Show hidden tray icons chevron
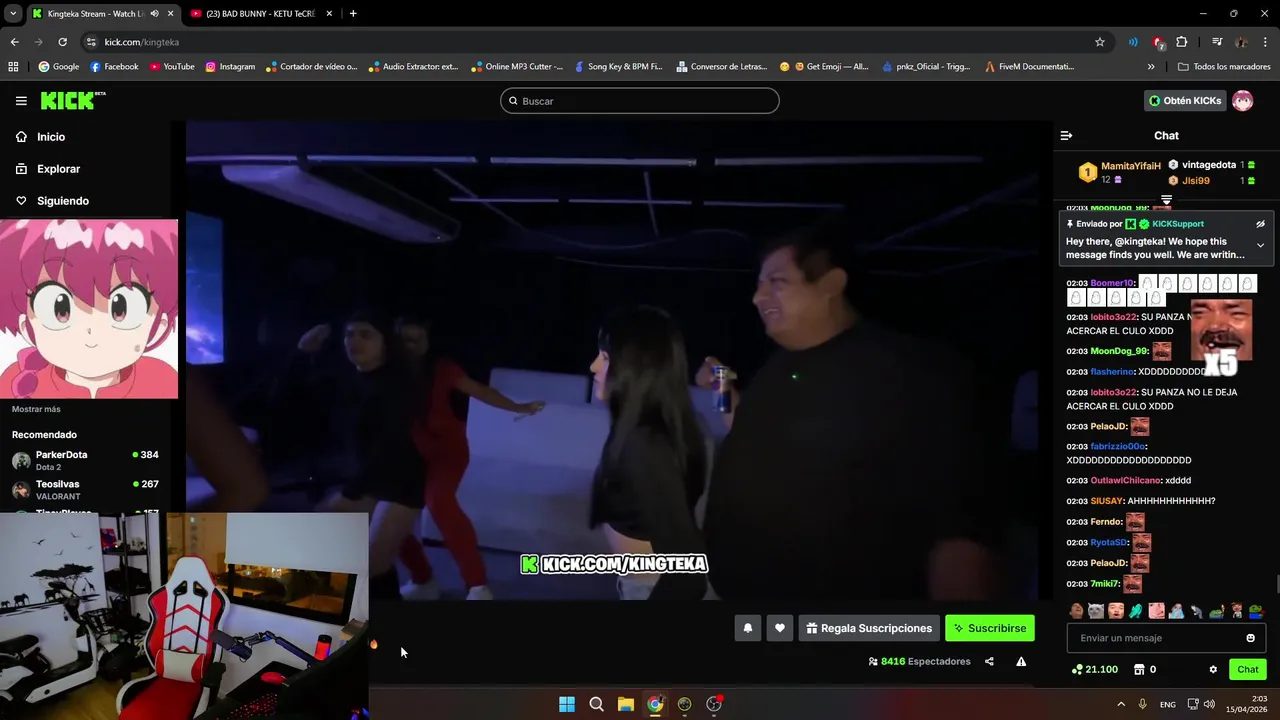 pos(1120,704)
